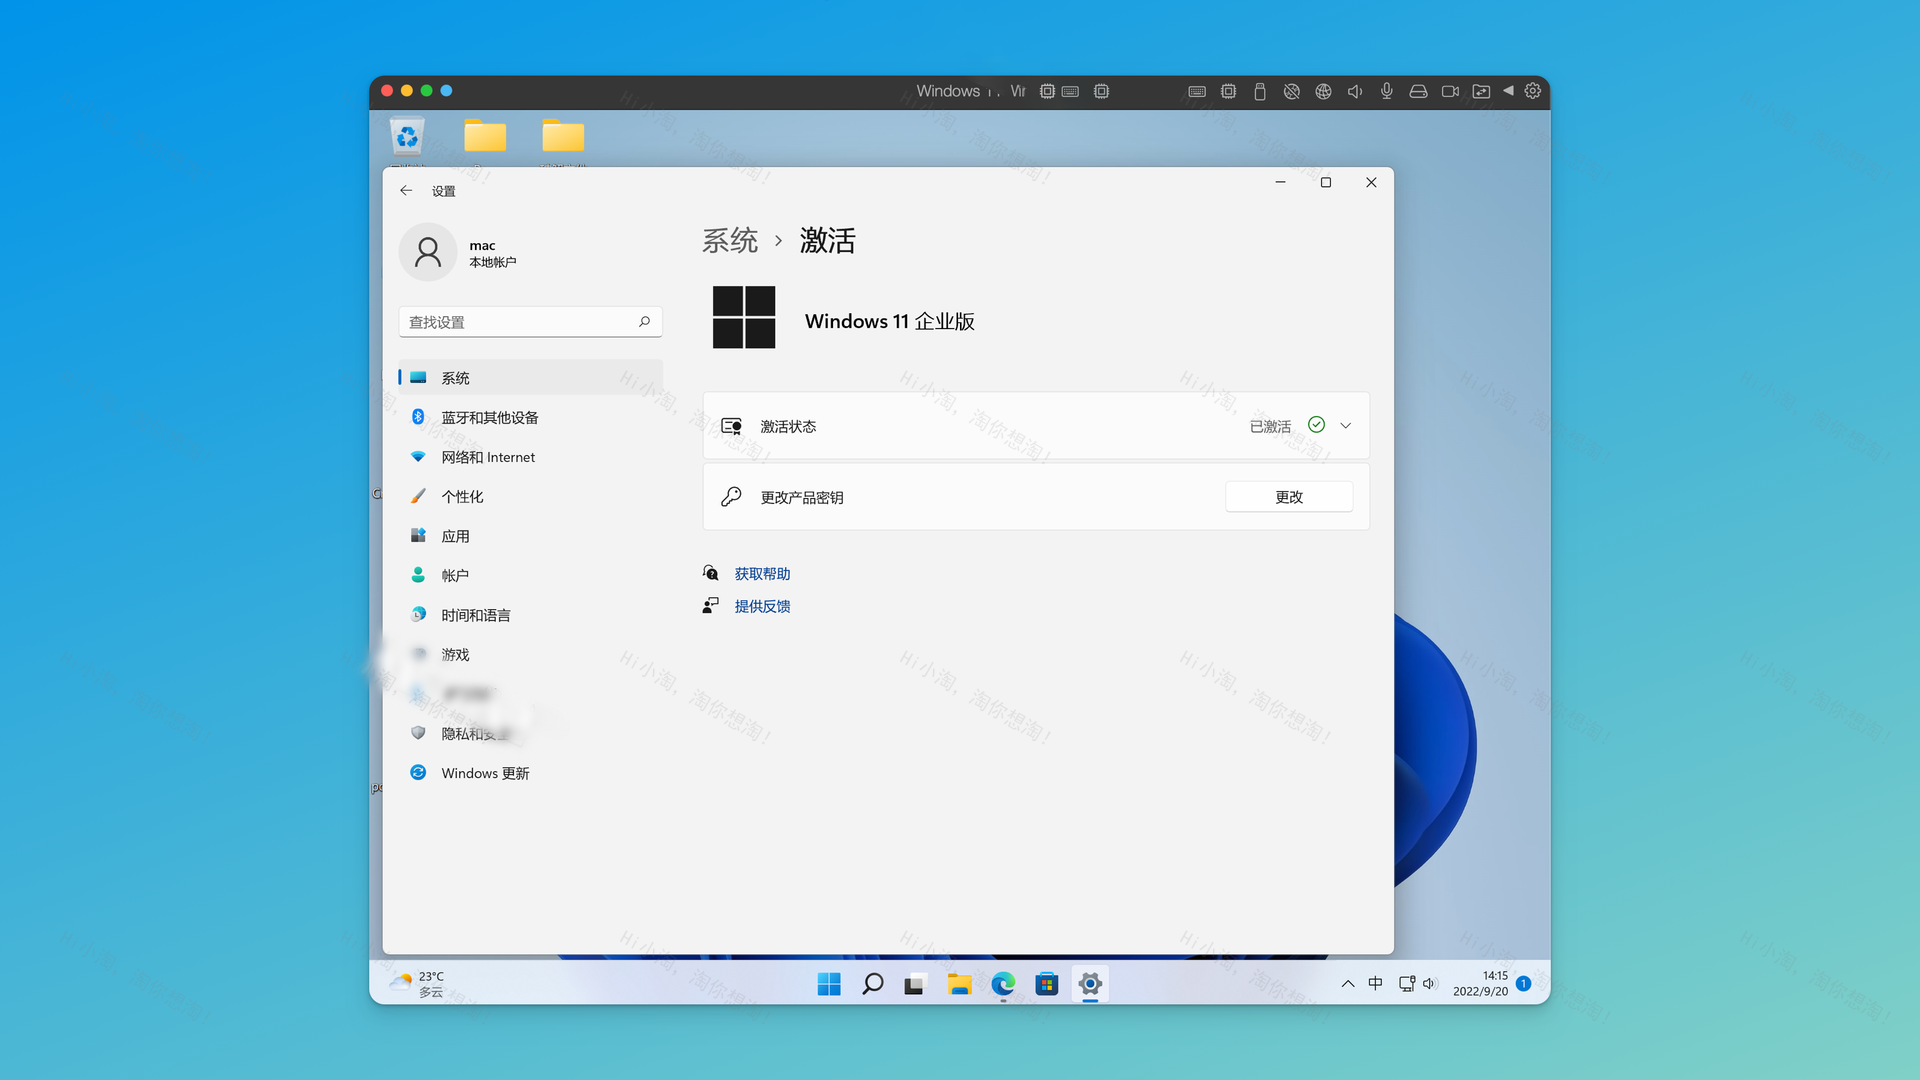This screenshot has width=1920, height=1080.
Task: Open Gaming (游戏) settings
Action: pyautogui.click(x=530, y=654)
